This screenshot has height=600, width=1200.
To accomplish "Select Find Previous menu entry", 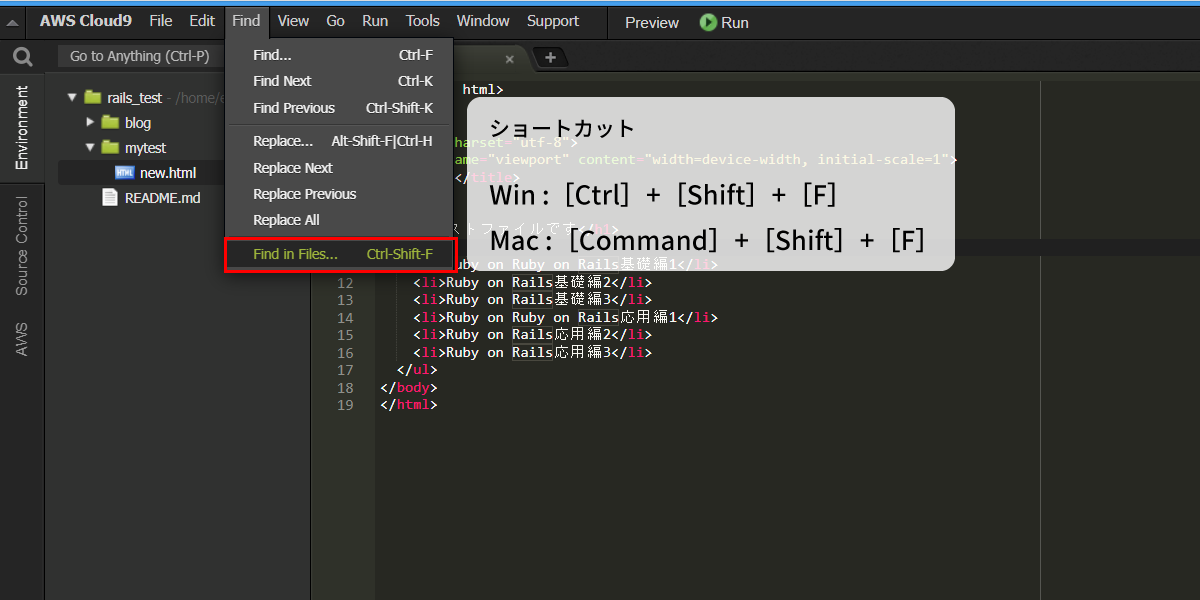I will point(340,108).
